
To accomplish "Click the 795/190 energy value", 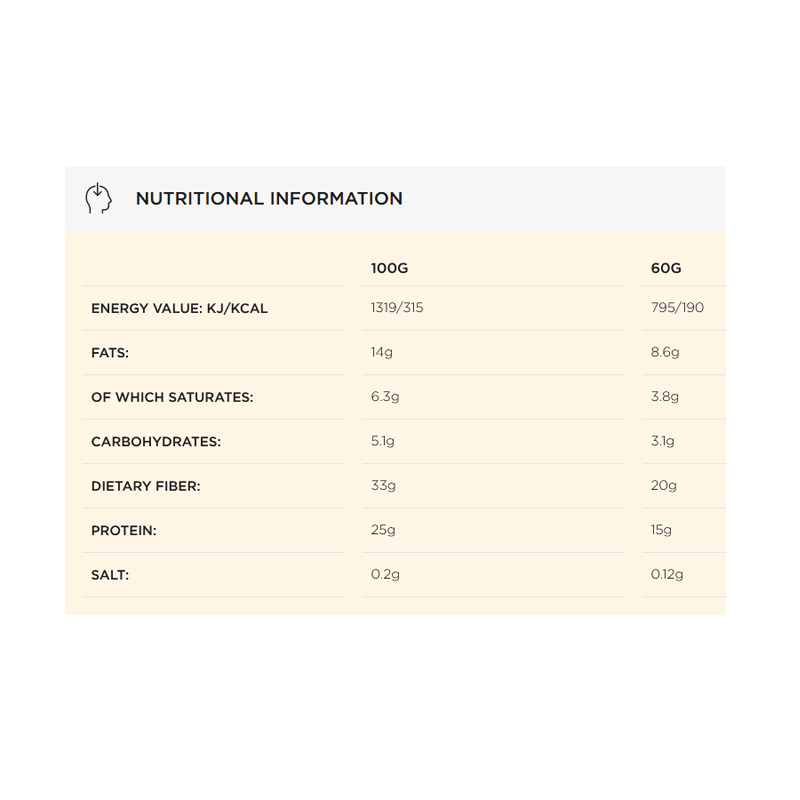I will click(677, 308).
